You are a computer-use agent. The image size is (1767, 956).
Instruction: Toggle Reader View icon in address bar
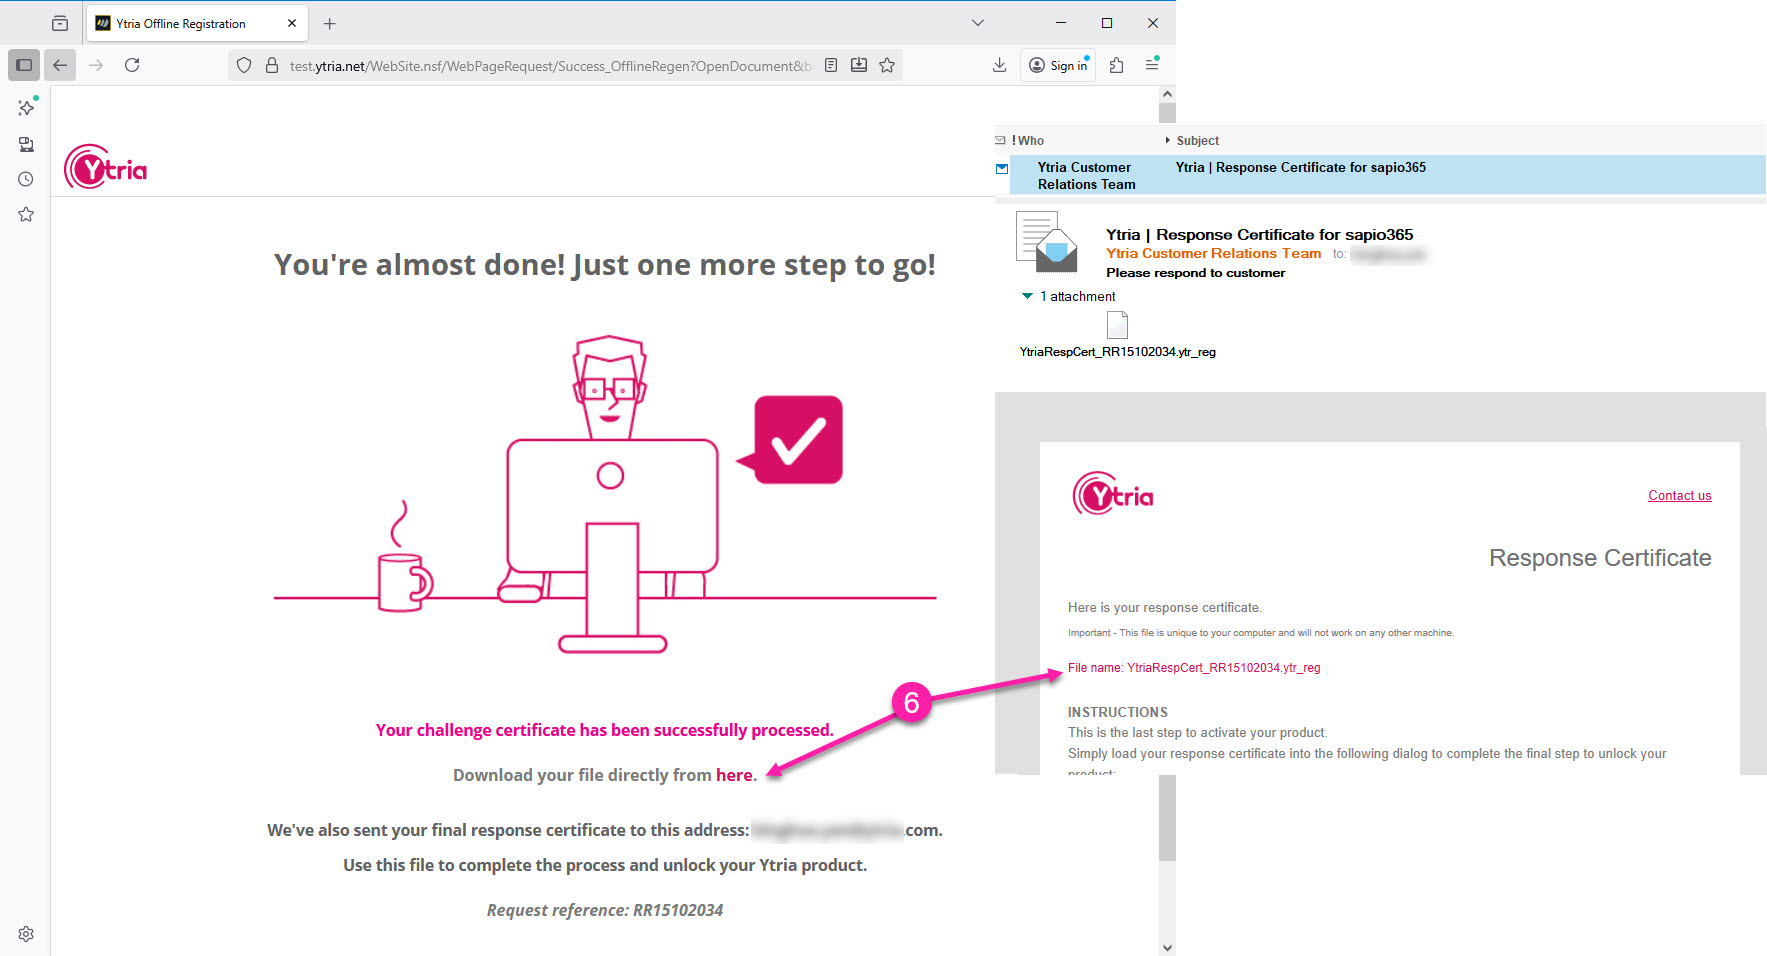pyautogui.click(x=831, y=65)
